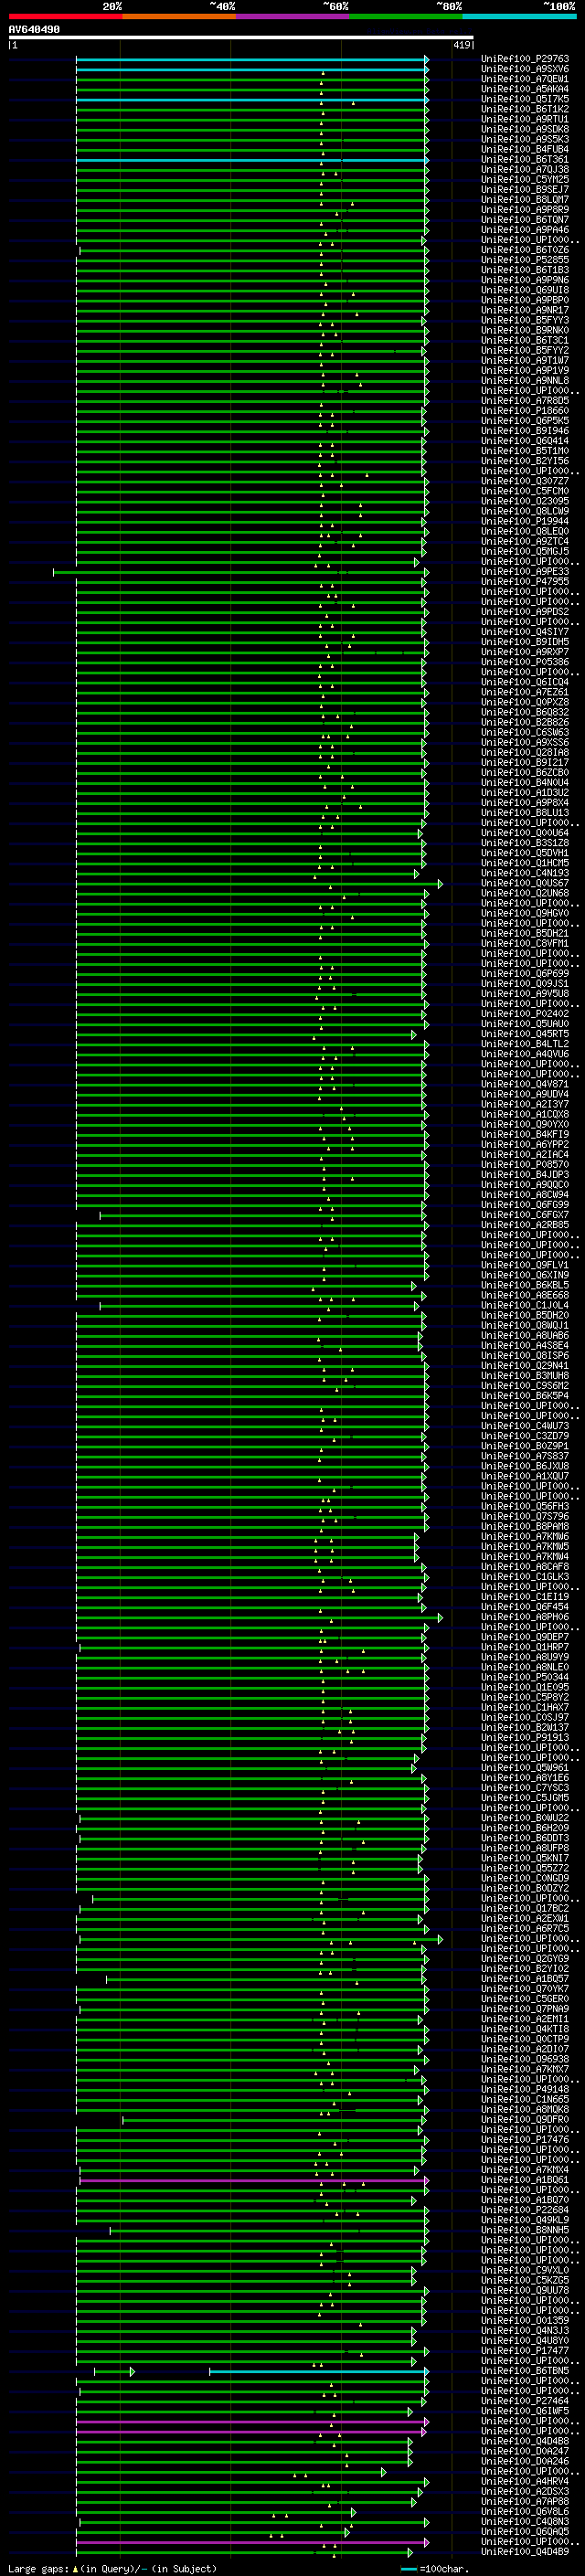585x2576 pixels.
Task: Select hit label UniRef100_P52855
Action: tap(525, 260)
